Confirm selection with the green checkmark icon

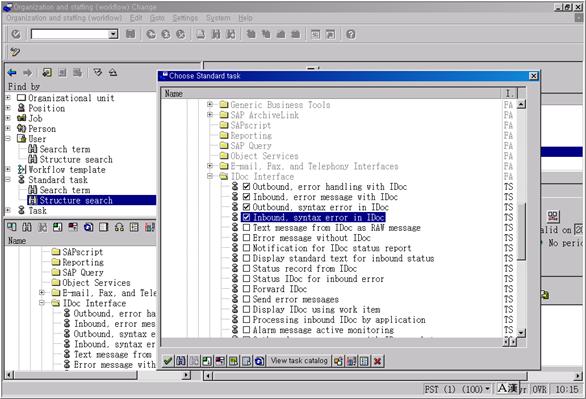point(168,361)
